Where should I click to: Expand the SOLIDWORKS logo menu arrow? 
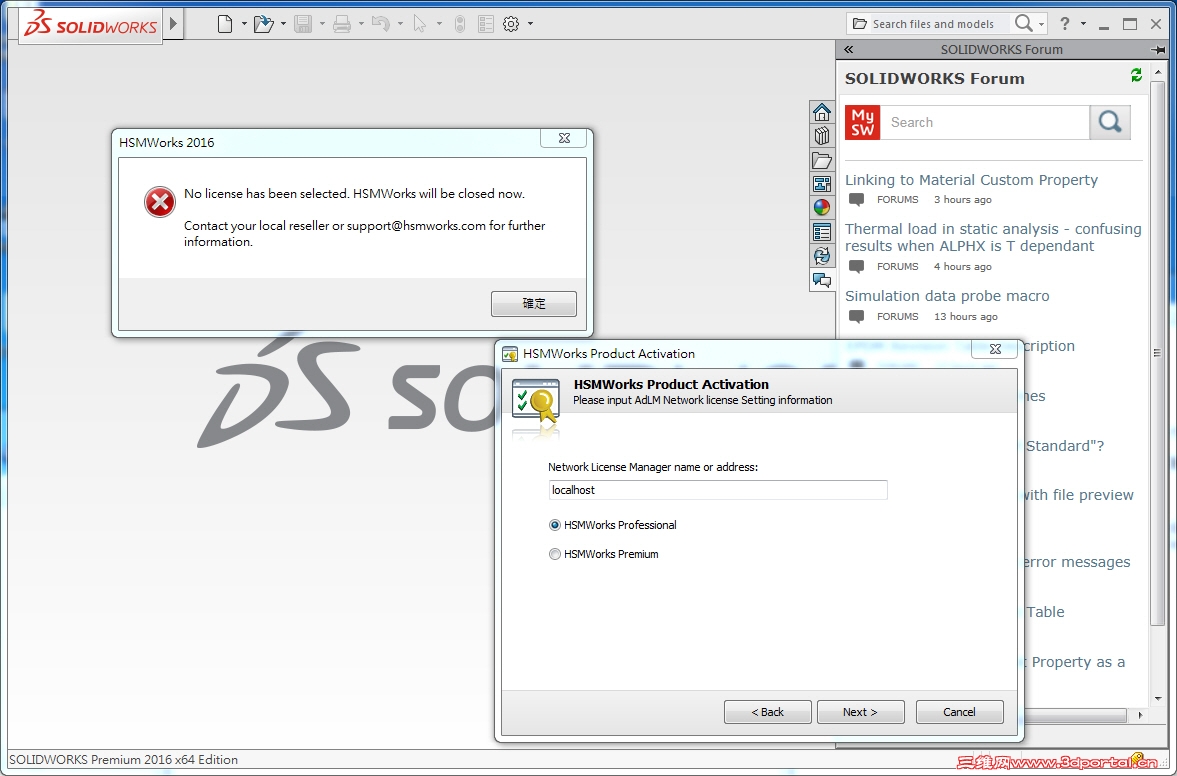(173, 24)
